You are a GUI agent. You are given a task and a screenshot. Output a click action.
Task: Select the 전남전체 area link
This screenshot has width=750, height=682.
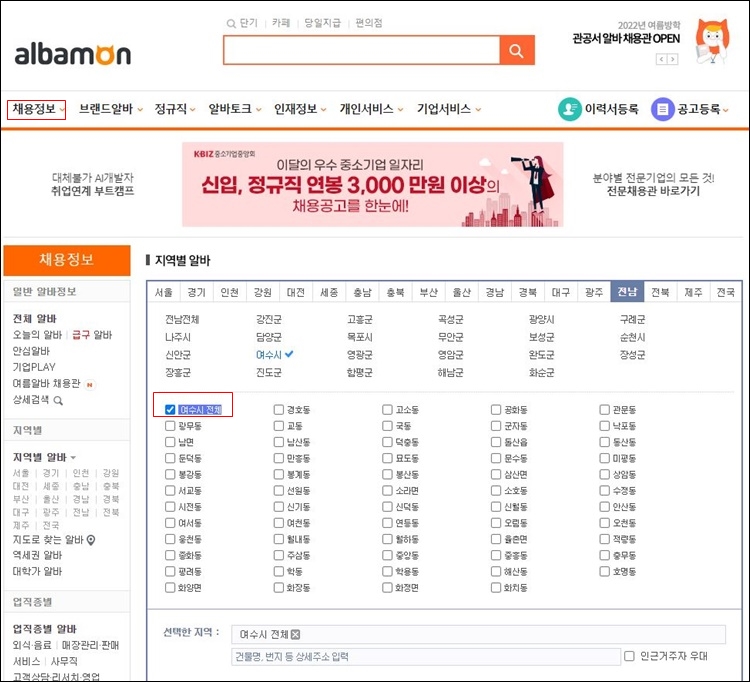coord(182,319)
